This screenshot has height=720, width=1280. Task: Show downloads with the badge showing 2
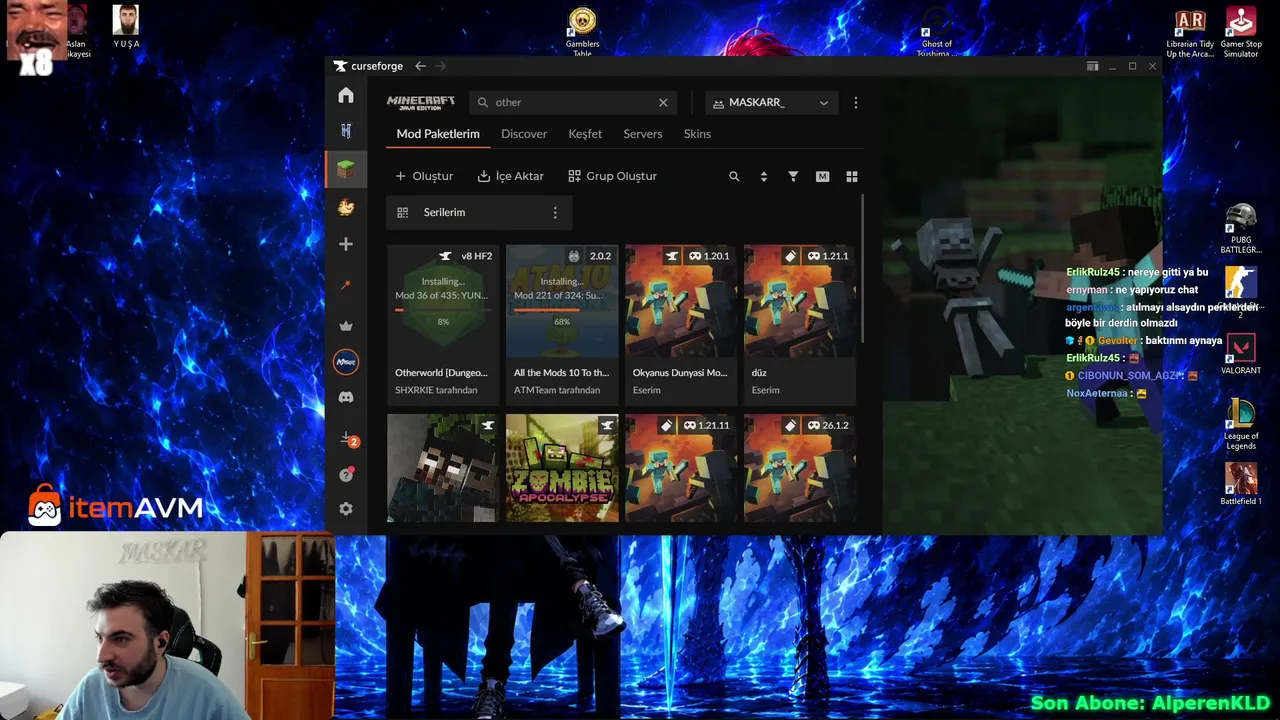[348, 439]
